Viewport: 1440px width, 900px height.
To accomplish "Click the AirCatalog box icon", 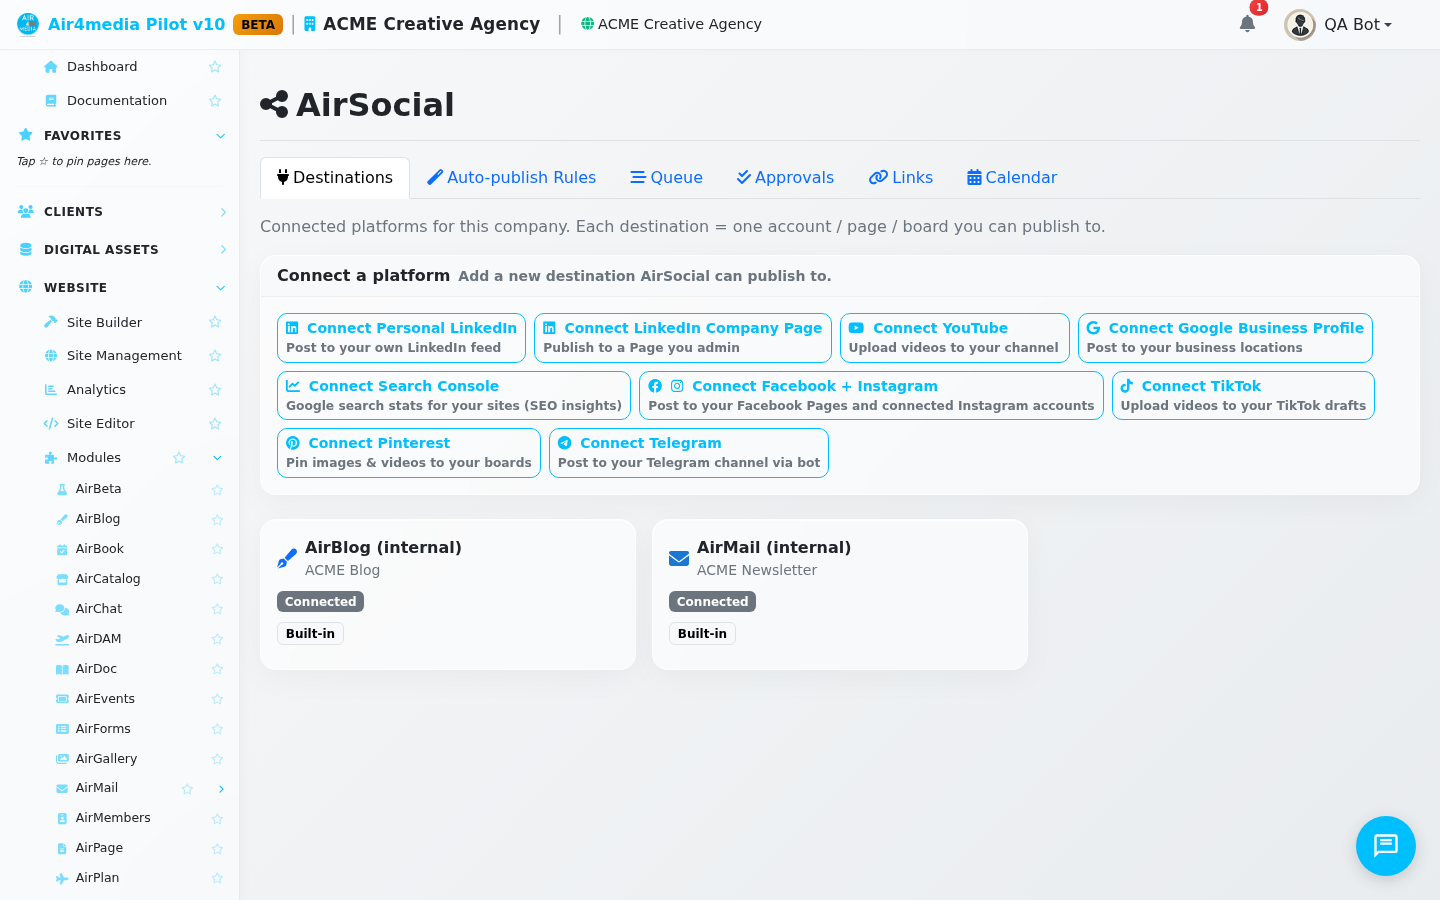I will (x=62, y=580).
